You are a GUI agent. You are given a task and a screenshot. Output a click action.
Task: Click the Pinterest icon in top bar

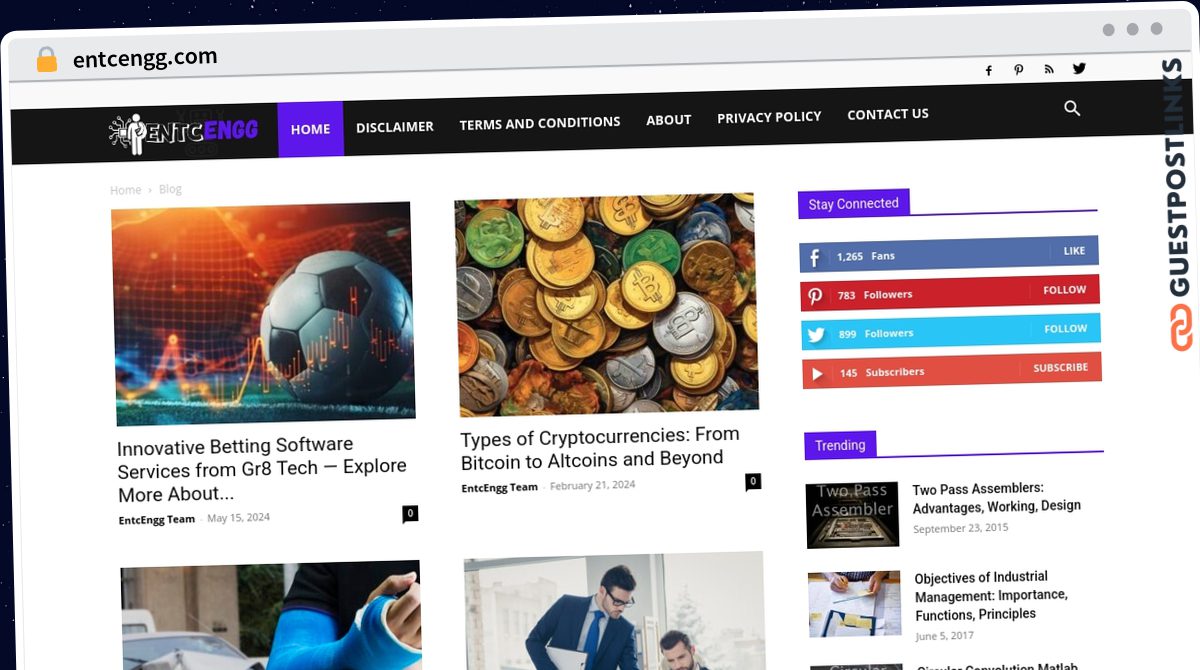[1019, 70]
